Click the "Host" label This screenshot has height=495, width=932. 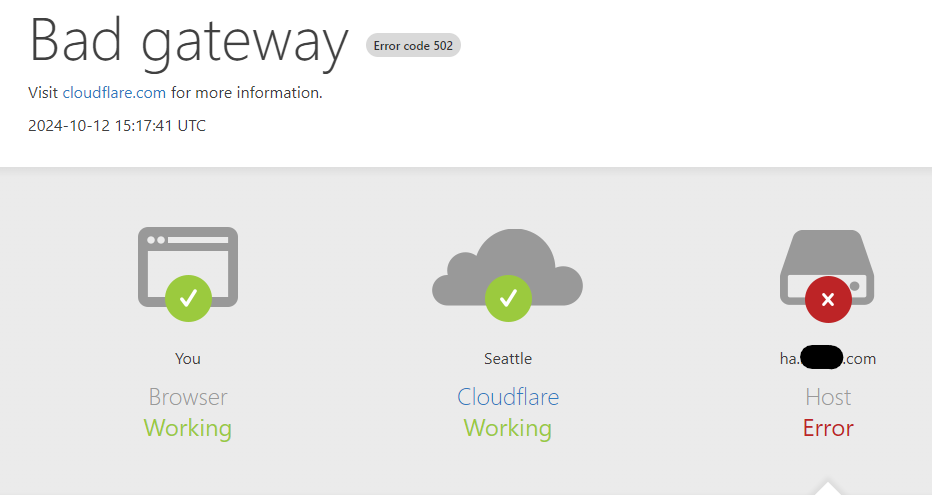pos(828,397)
